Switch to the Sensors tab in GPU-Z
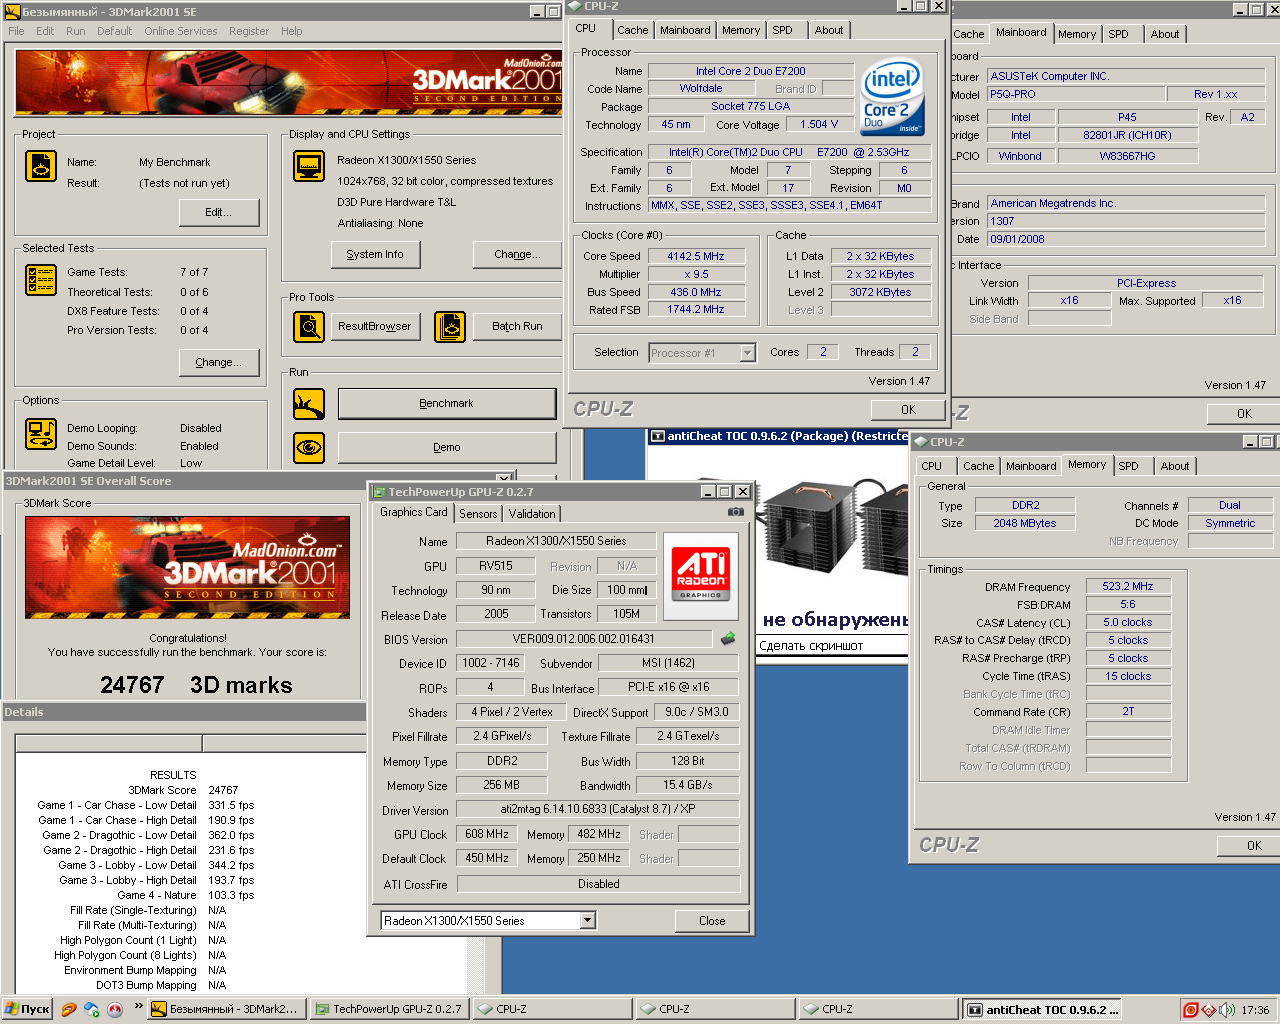Screen dimensions: 1280x1024 click(478, 514)
